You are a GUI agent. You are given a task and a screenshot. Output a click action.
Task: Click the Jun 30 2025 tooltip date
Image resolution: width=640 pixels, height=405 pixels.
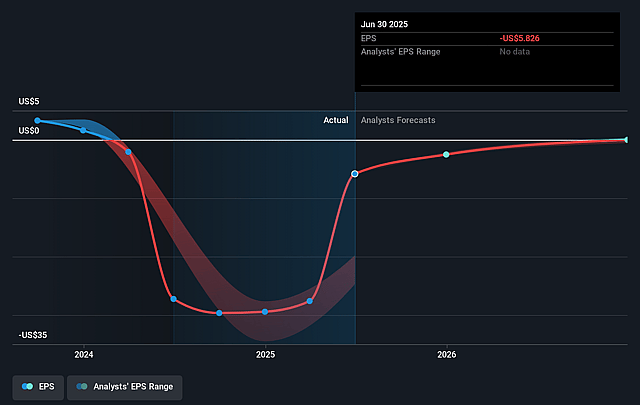(384, 24)
